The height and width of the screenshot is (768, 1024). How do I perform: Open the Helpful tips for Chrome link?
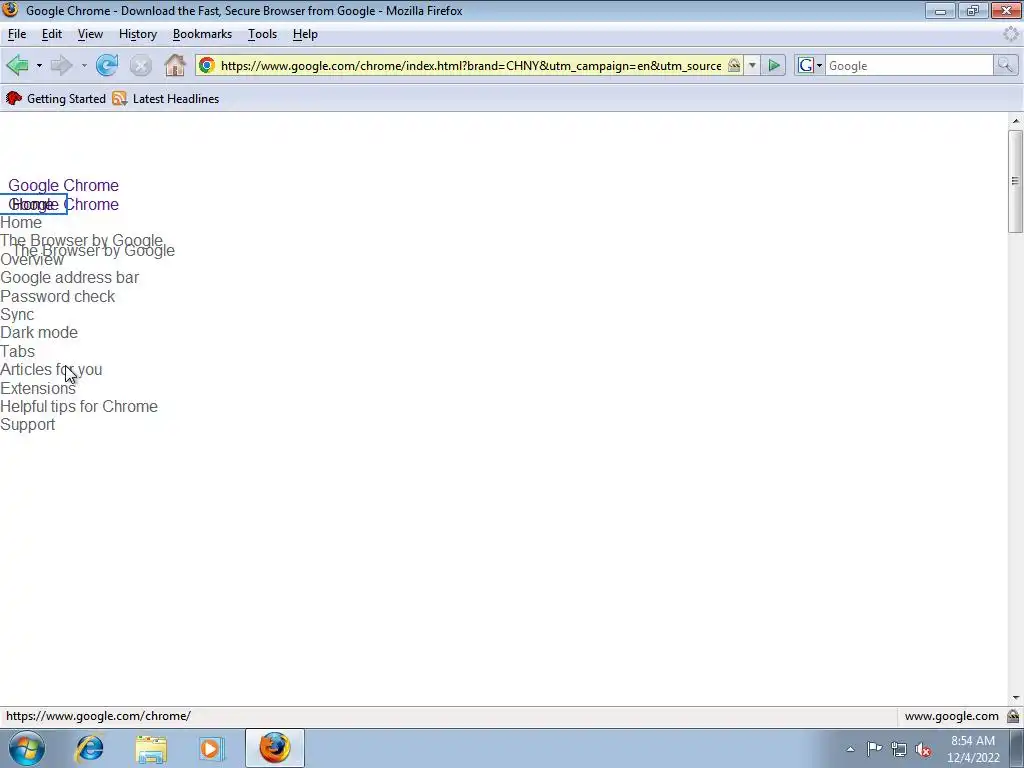pyautogui.click(x=79, y=406)
